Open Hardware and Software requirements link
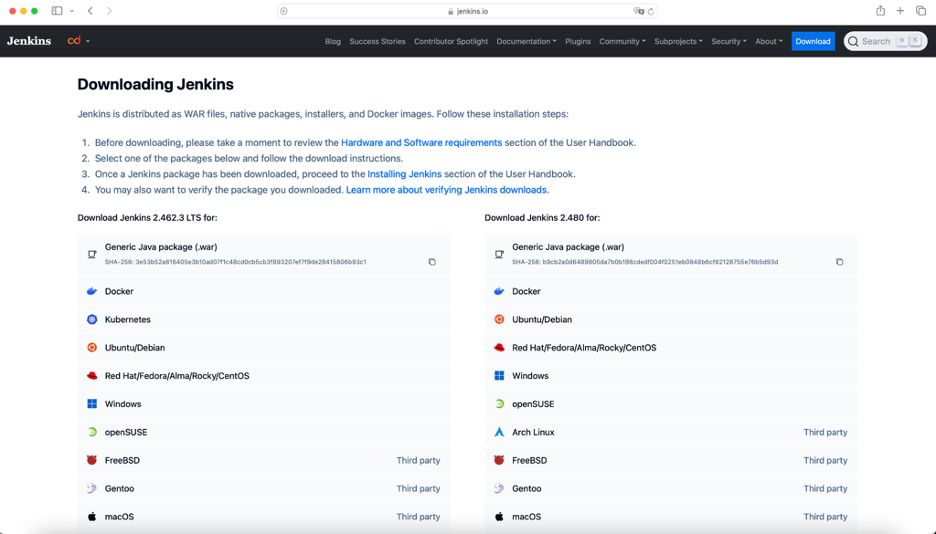 pyautogui.click(x=421, y=143)
